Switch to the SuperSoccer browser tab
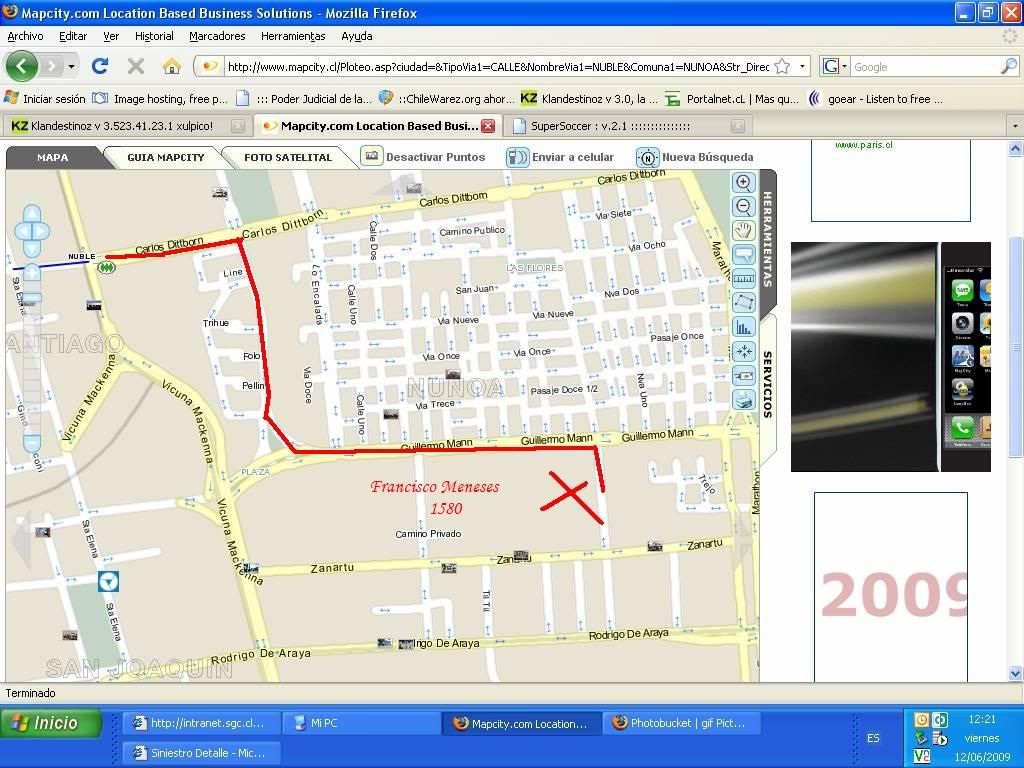The height and width of the screenshot is (768, 1024). pyautogui.click(x=627, y=126)
